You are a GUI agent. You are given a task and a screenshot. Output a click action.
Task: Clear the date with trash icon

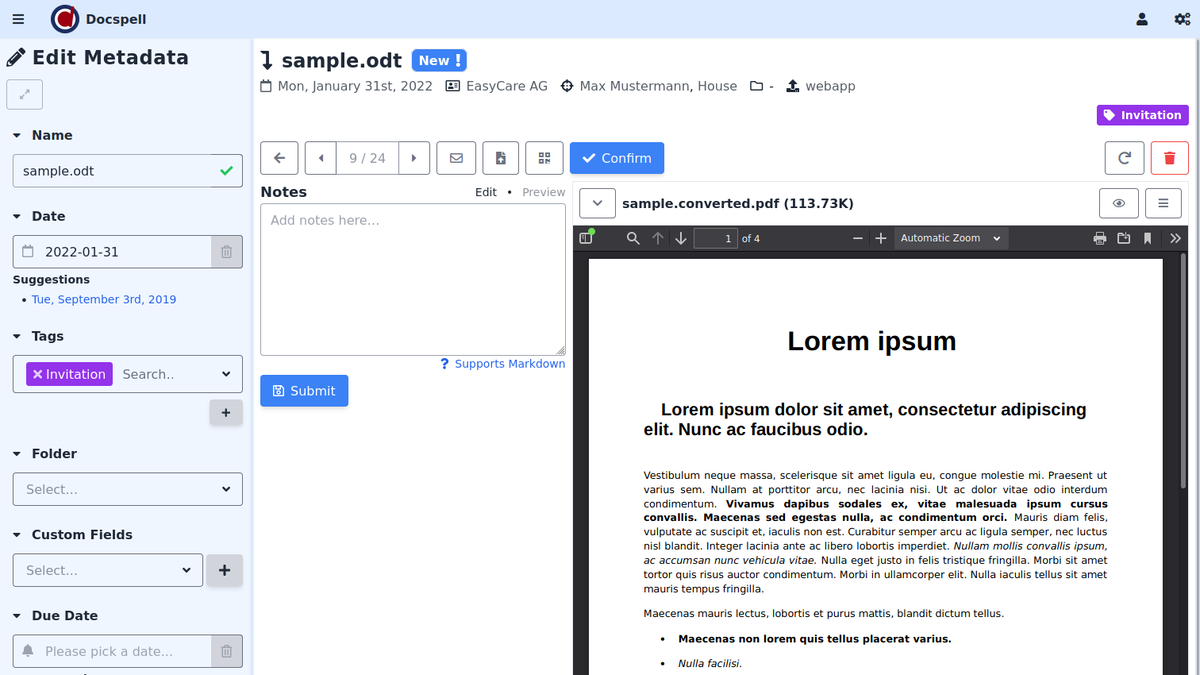pyautogui.click(x=226, y=252)
